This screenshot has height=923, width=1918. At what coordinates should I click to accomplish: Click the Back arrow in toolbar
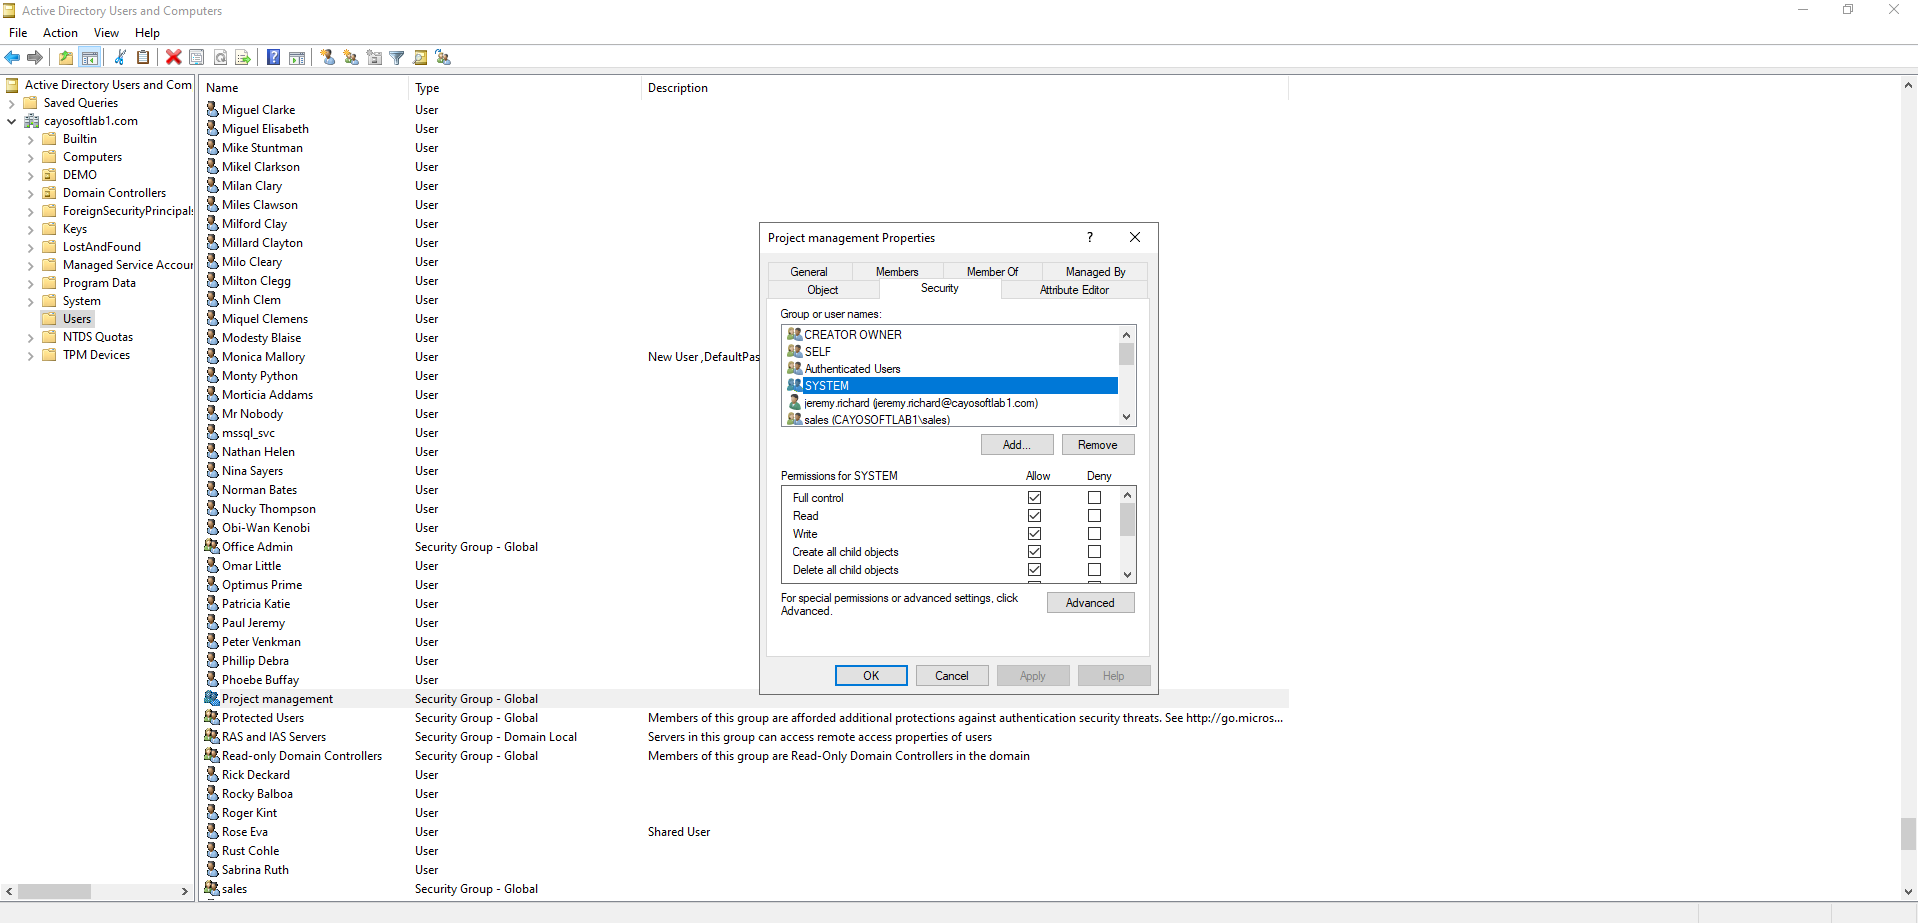click(x=13, y=58)
